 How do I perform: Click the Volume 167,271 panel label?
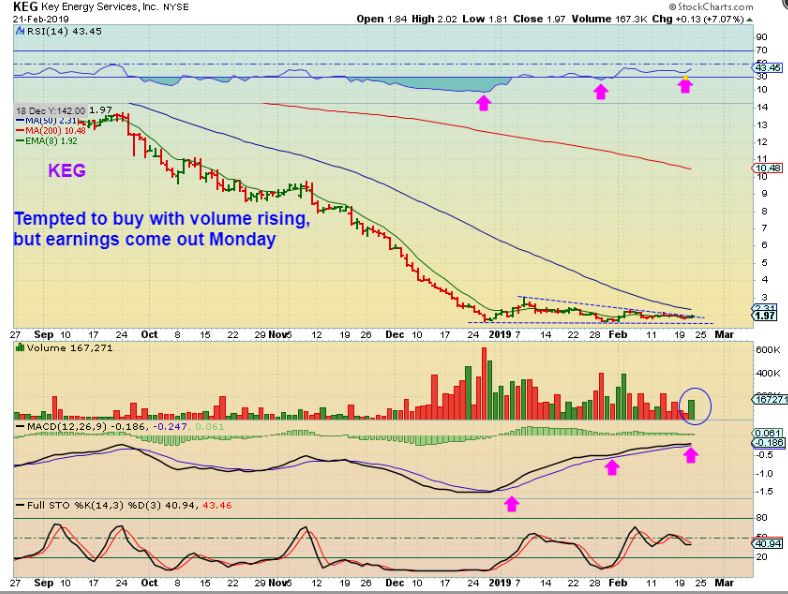[69, 348]
